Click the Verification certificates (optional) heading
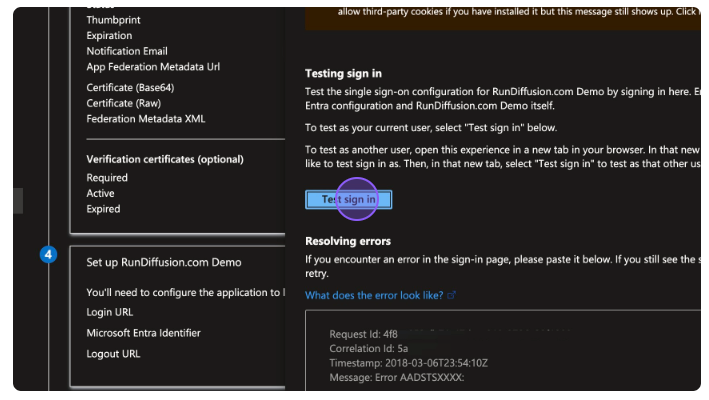The width and height of the screenshot is (709, 400). pyautogui.click(x=164, y=159)
